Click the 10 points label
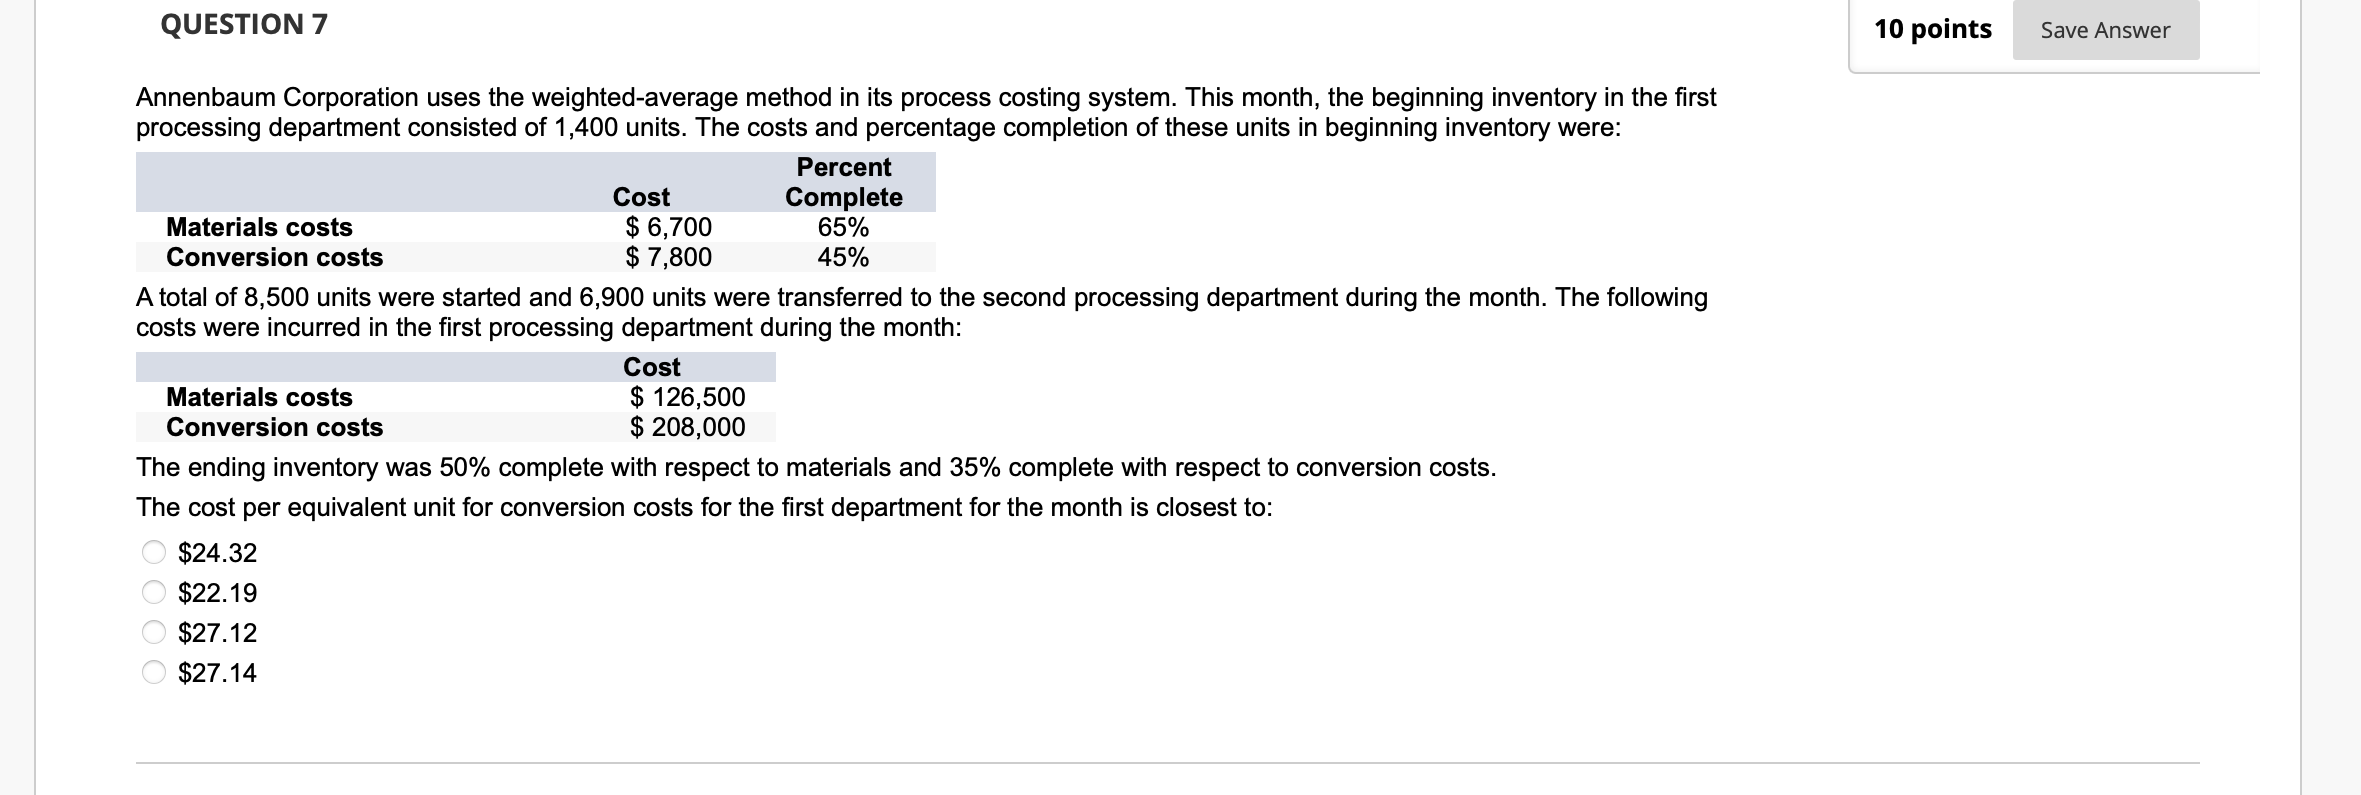 click(x=1932, y=29)
